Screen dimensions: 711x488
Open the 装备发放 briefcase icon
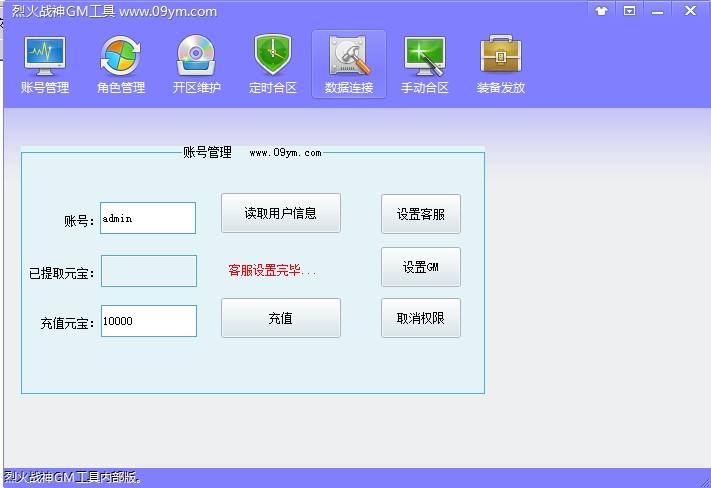click(501, 63)
